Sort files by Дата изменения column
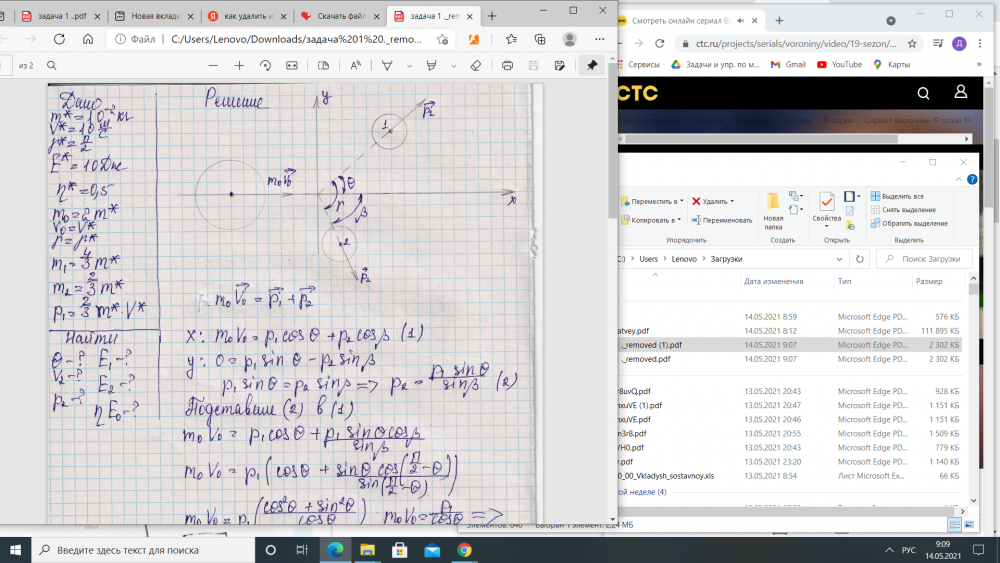 774,281
